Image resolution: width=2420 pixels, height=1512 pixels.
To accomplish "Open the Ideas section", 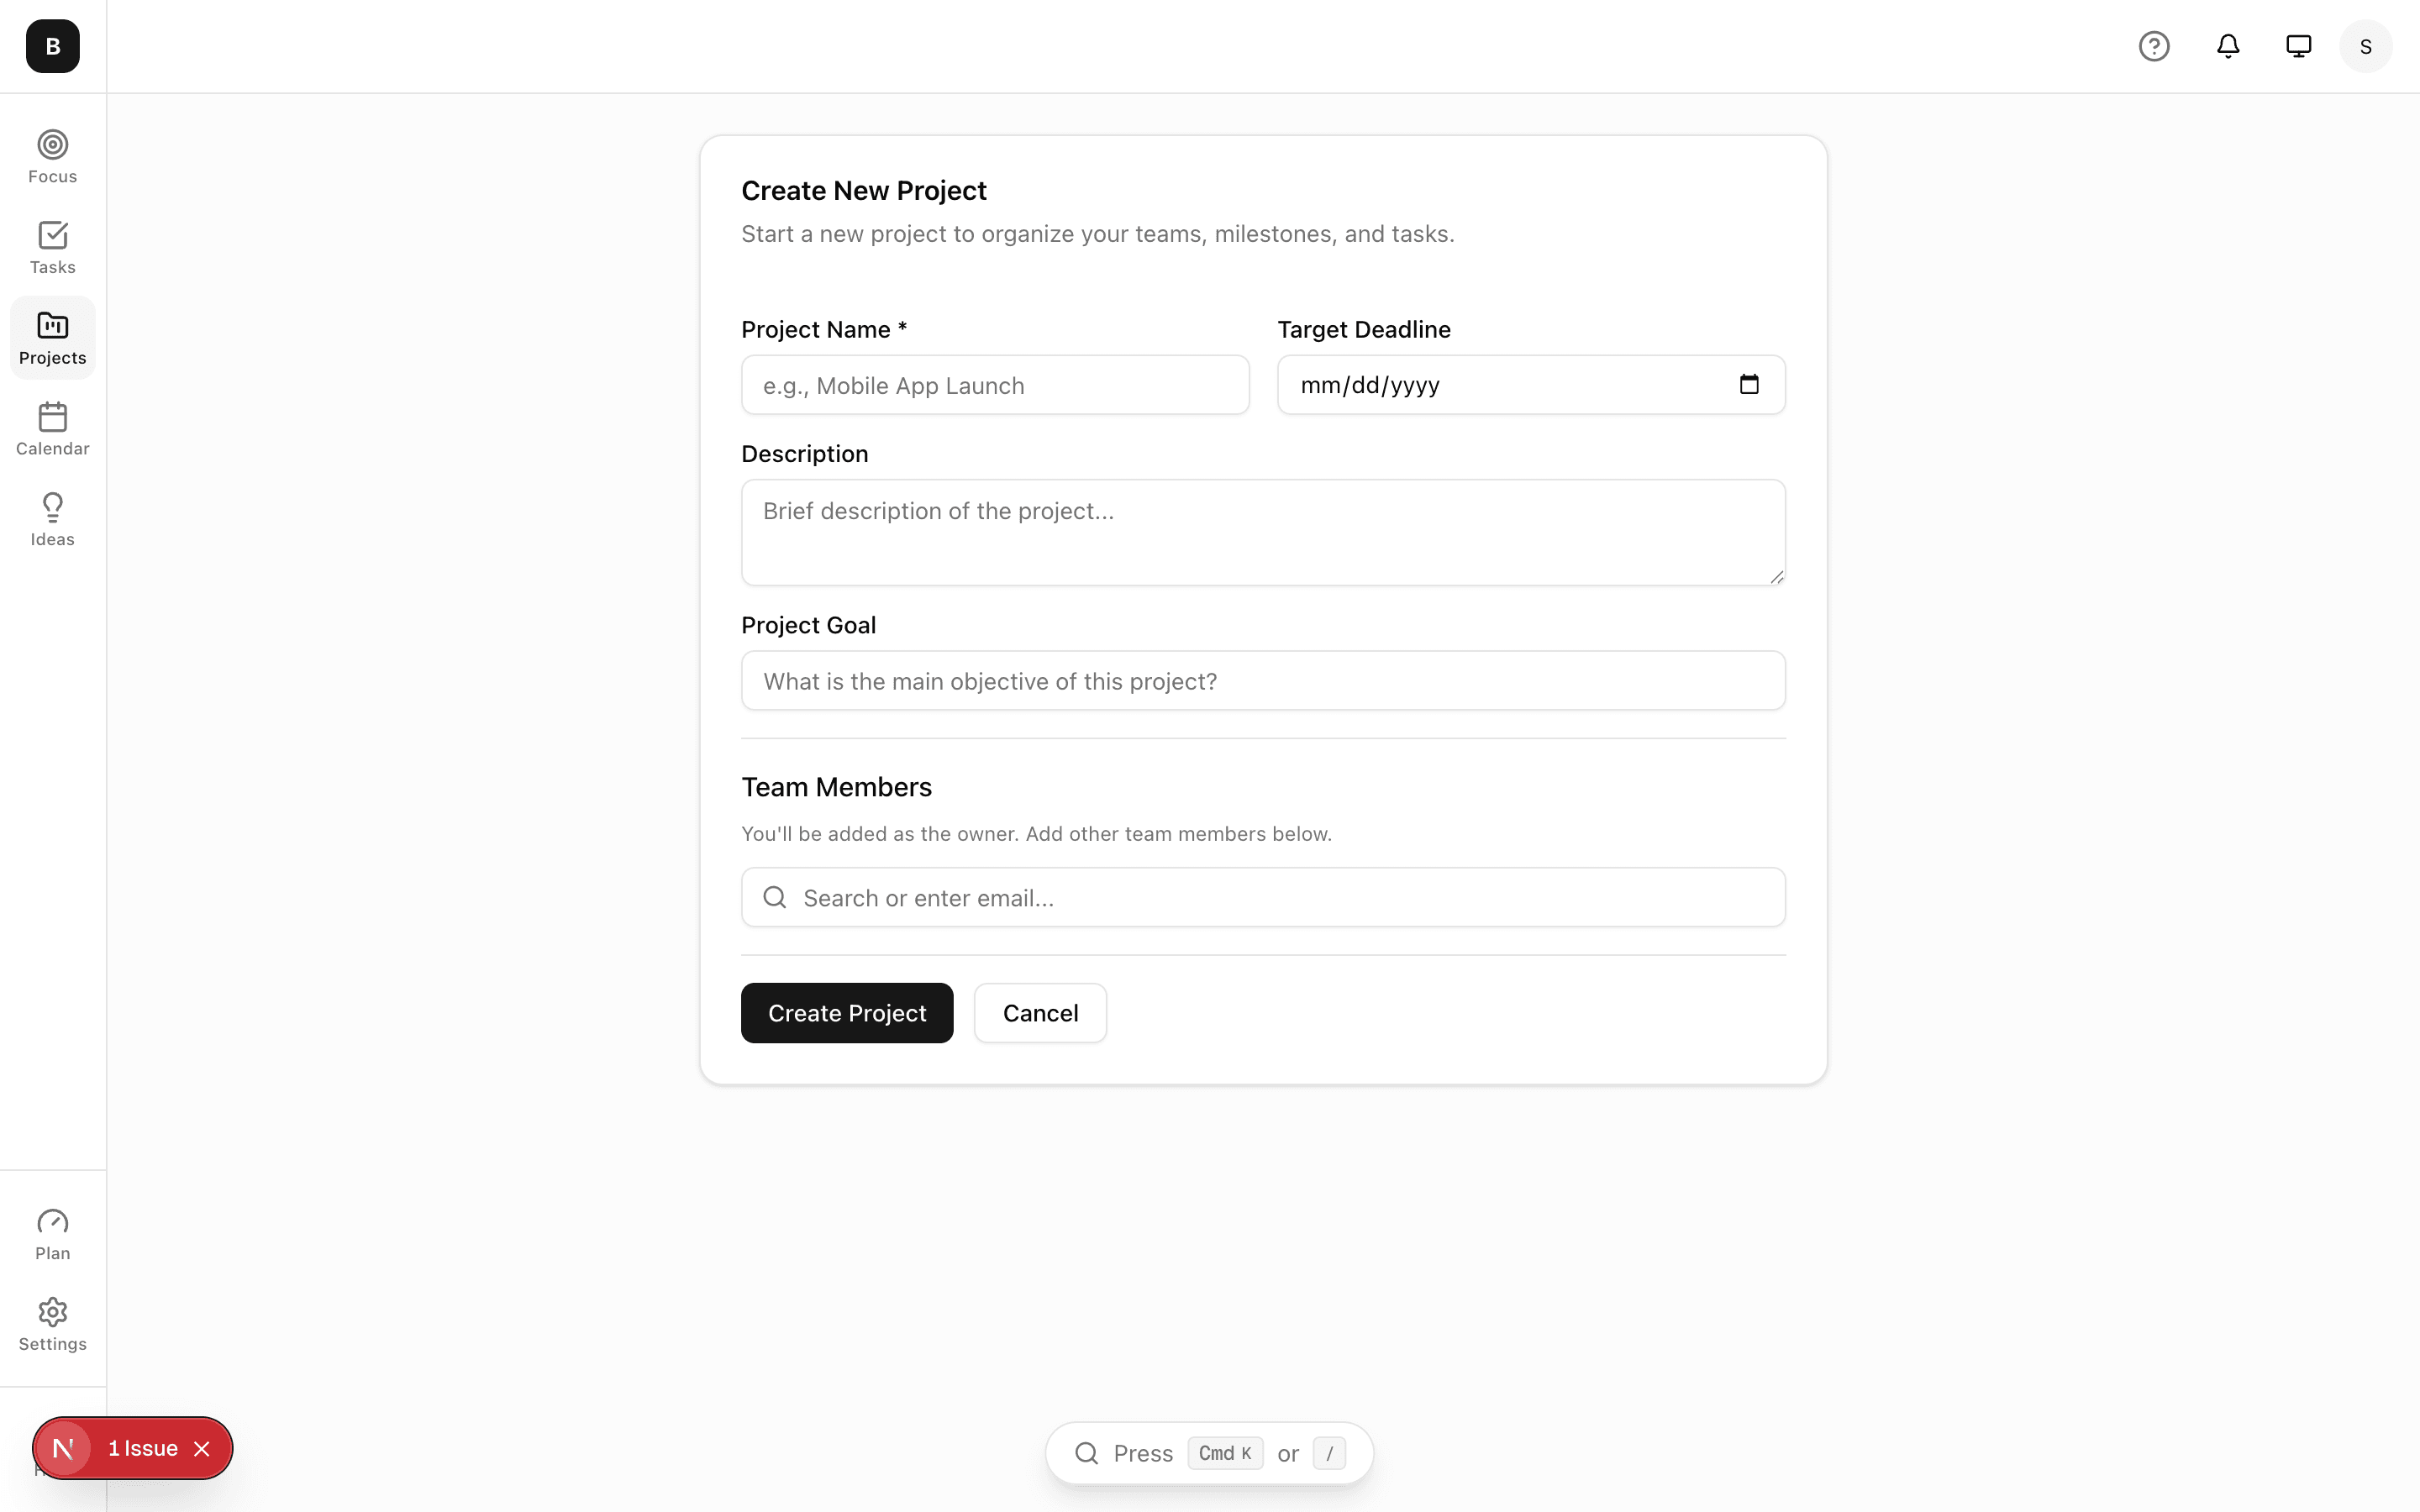I will coord(52,518).
